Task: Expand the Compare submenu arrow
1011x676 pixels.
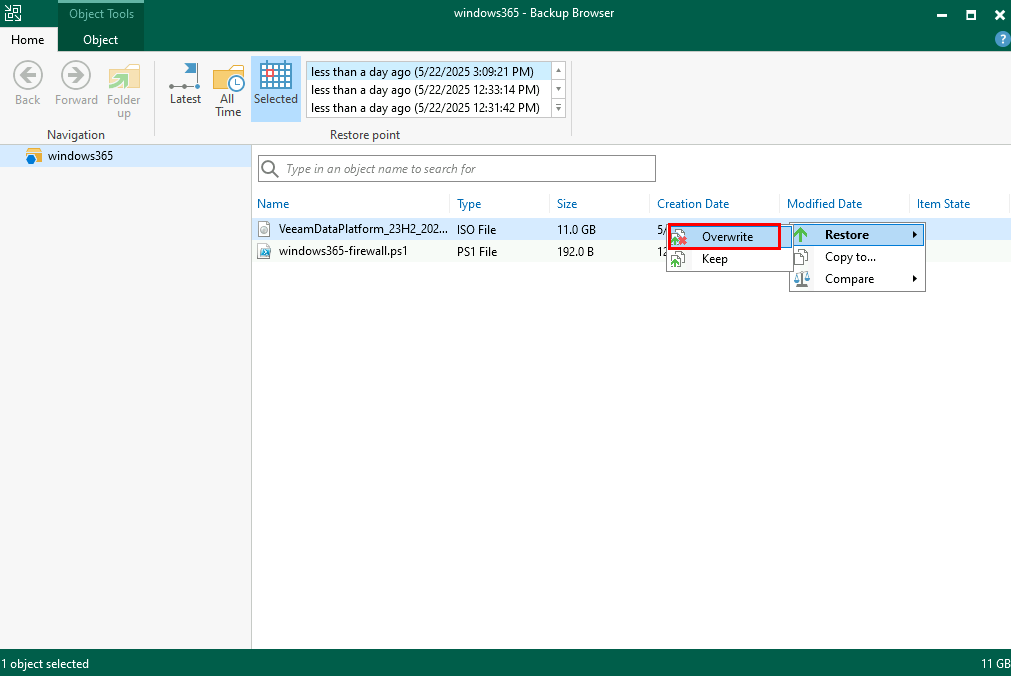Action: tap(914, 279)
